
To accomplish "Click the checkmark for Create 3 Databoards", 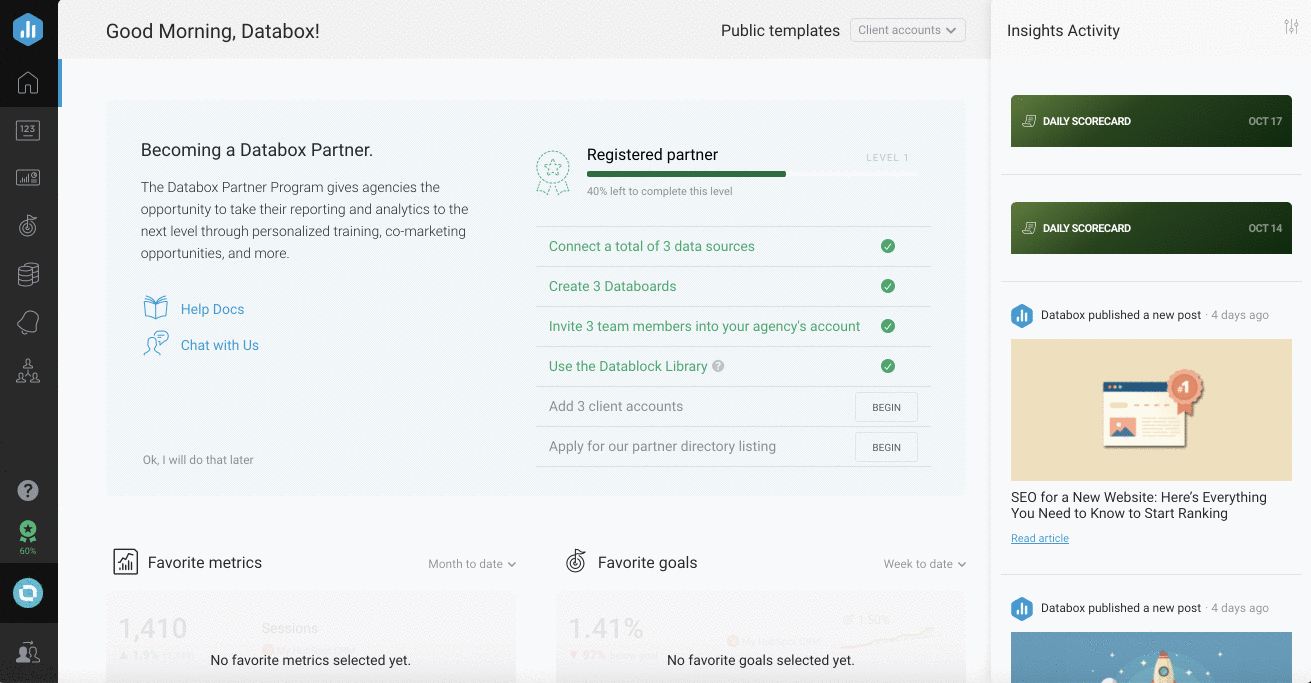I will [x=887, y=286].
